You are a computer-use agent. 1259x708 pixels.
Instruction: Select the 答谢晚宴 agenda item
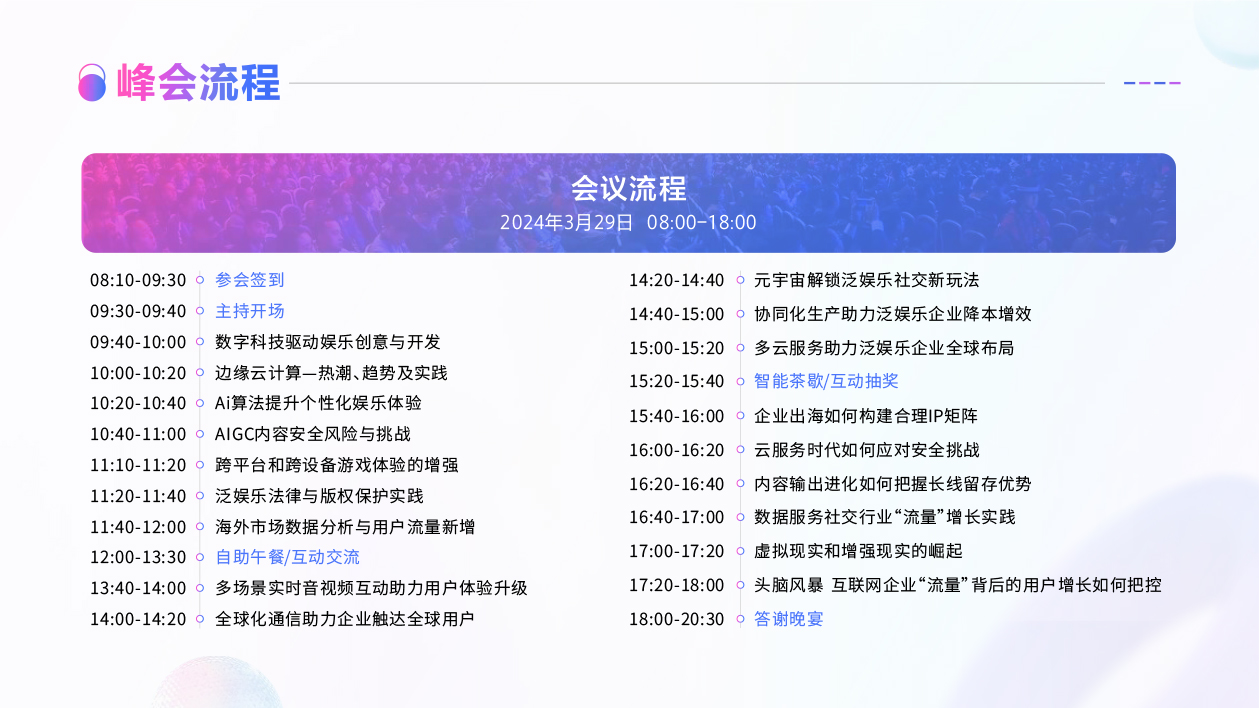(789, 619)
